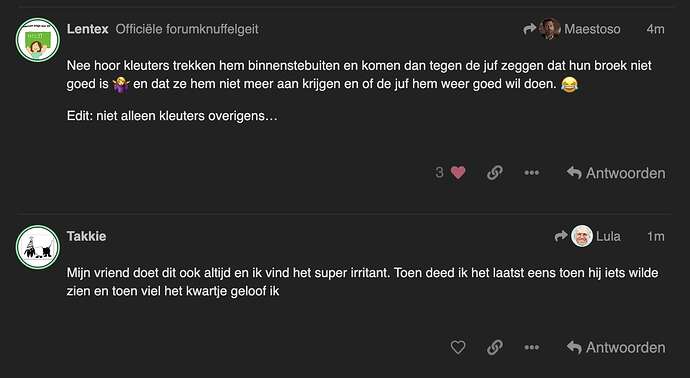This screenshot has width=690, height=378.
Task: Open Takkie's profile avatar
Action: point(38,247)
